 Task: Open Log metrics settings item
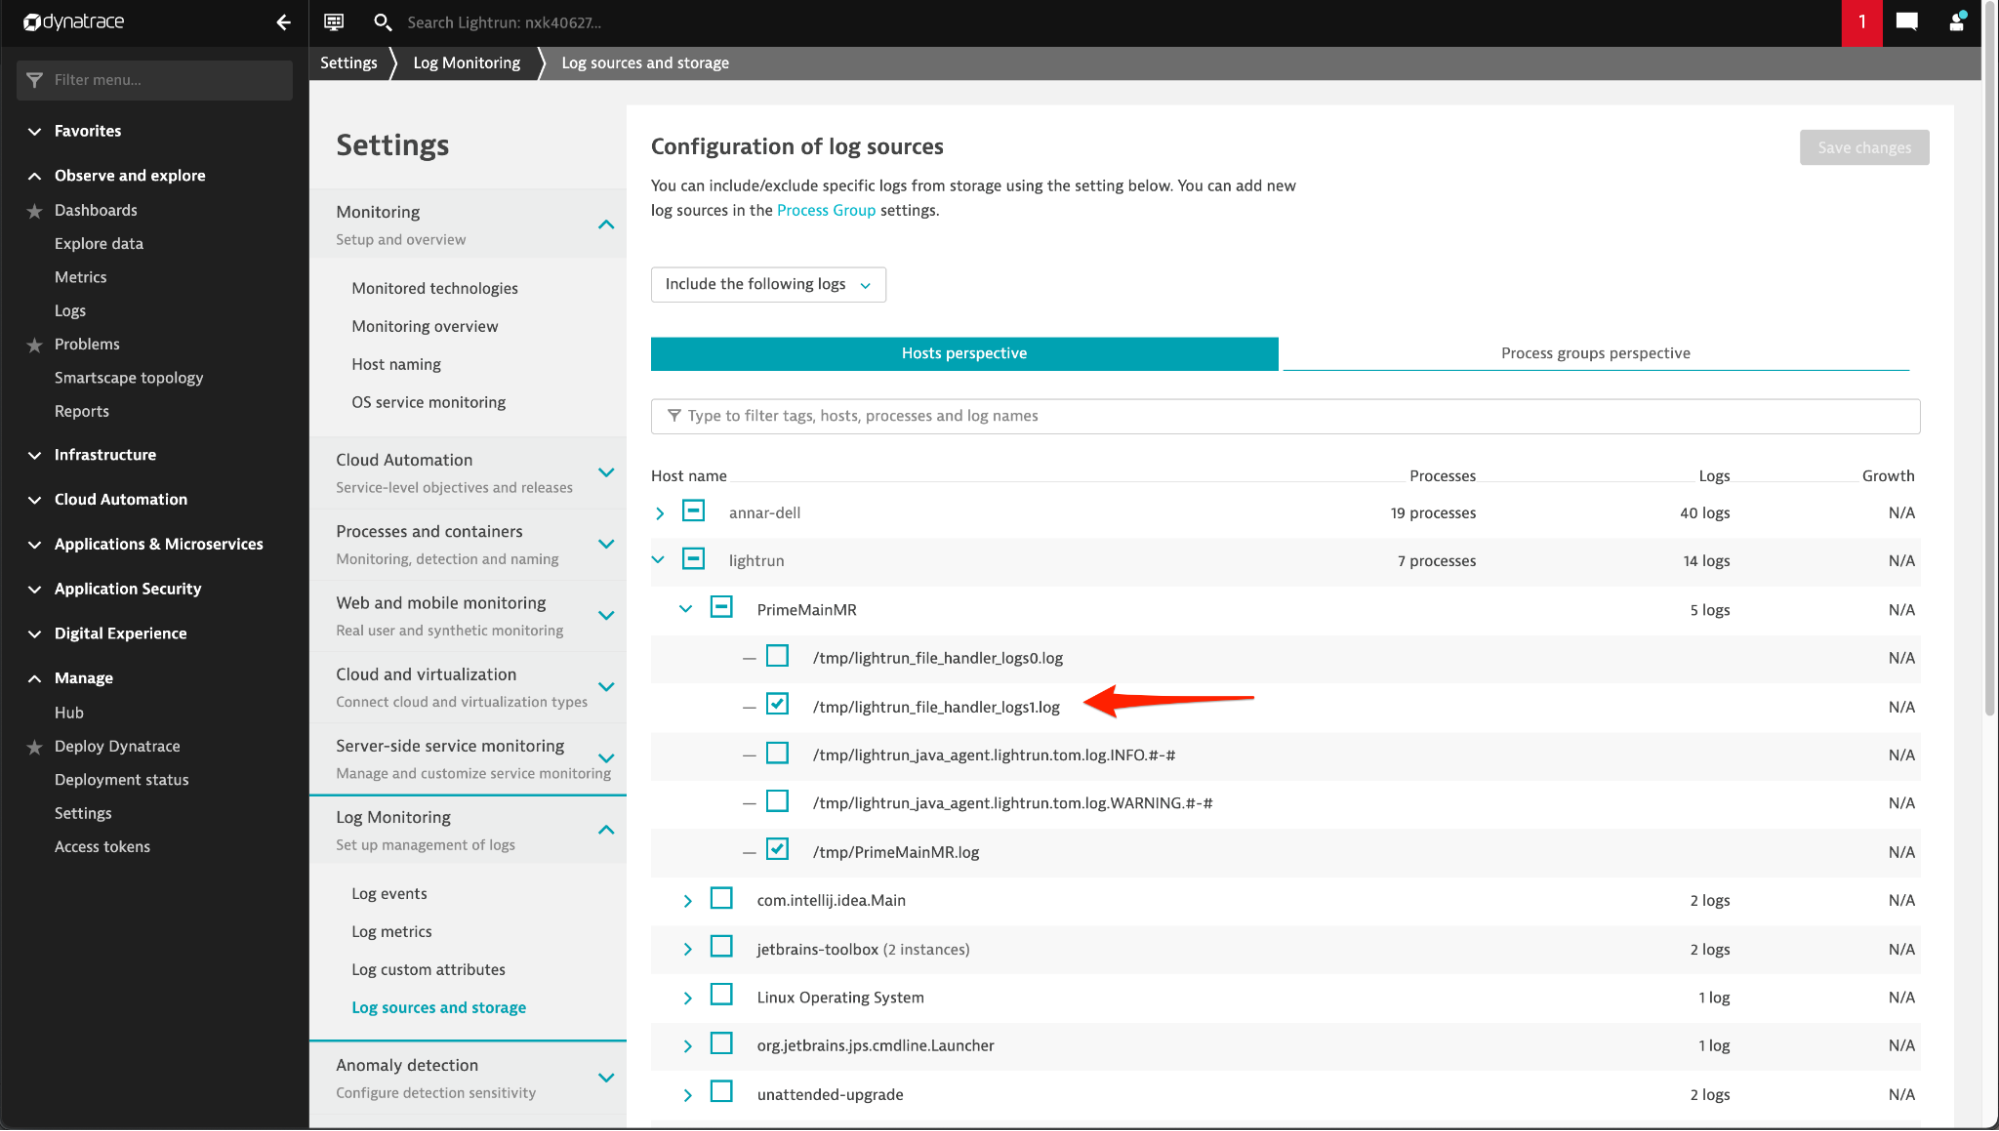point(391,931)
